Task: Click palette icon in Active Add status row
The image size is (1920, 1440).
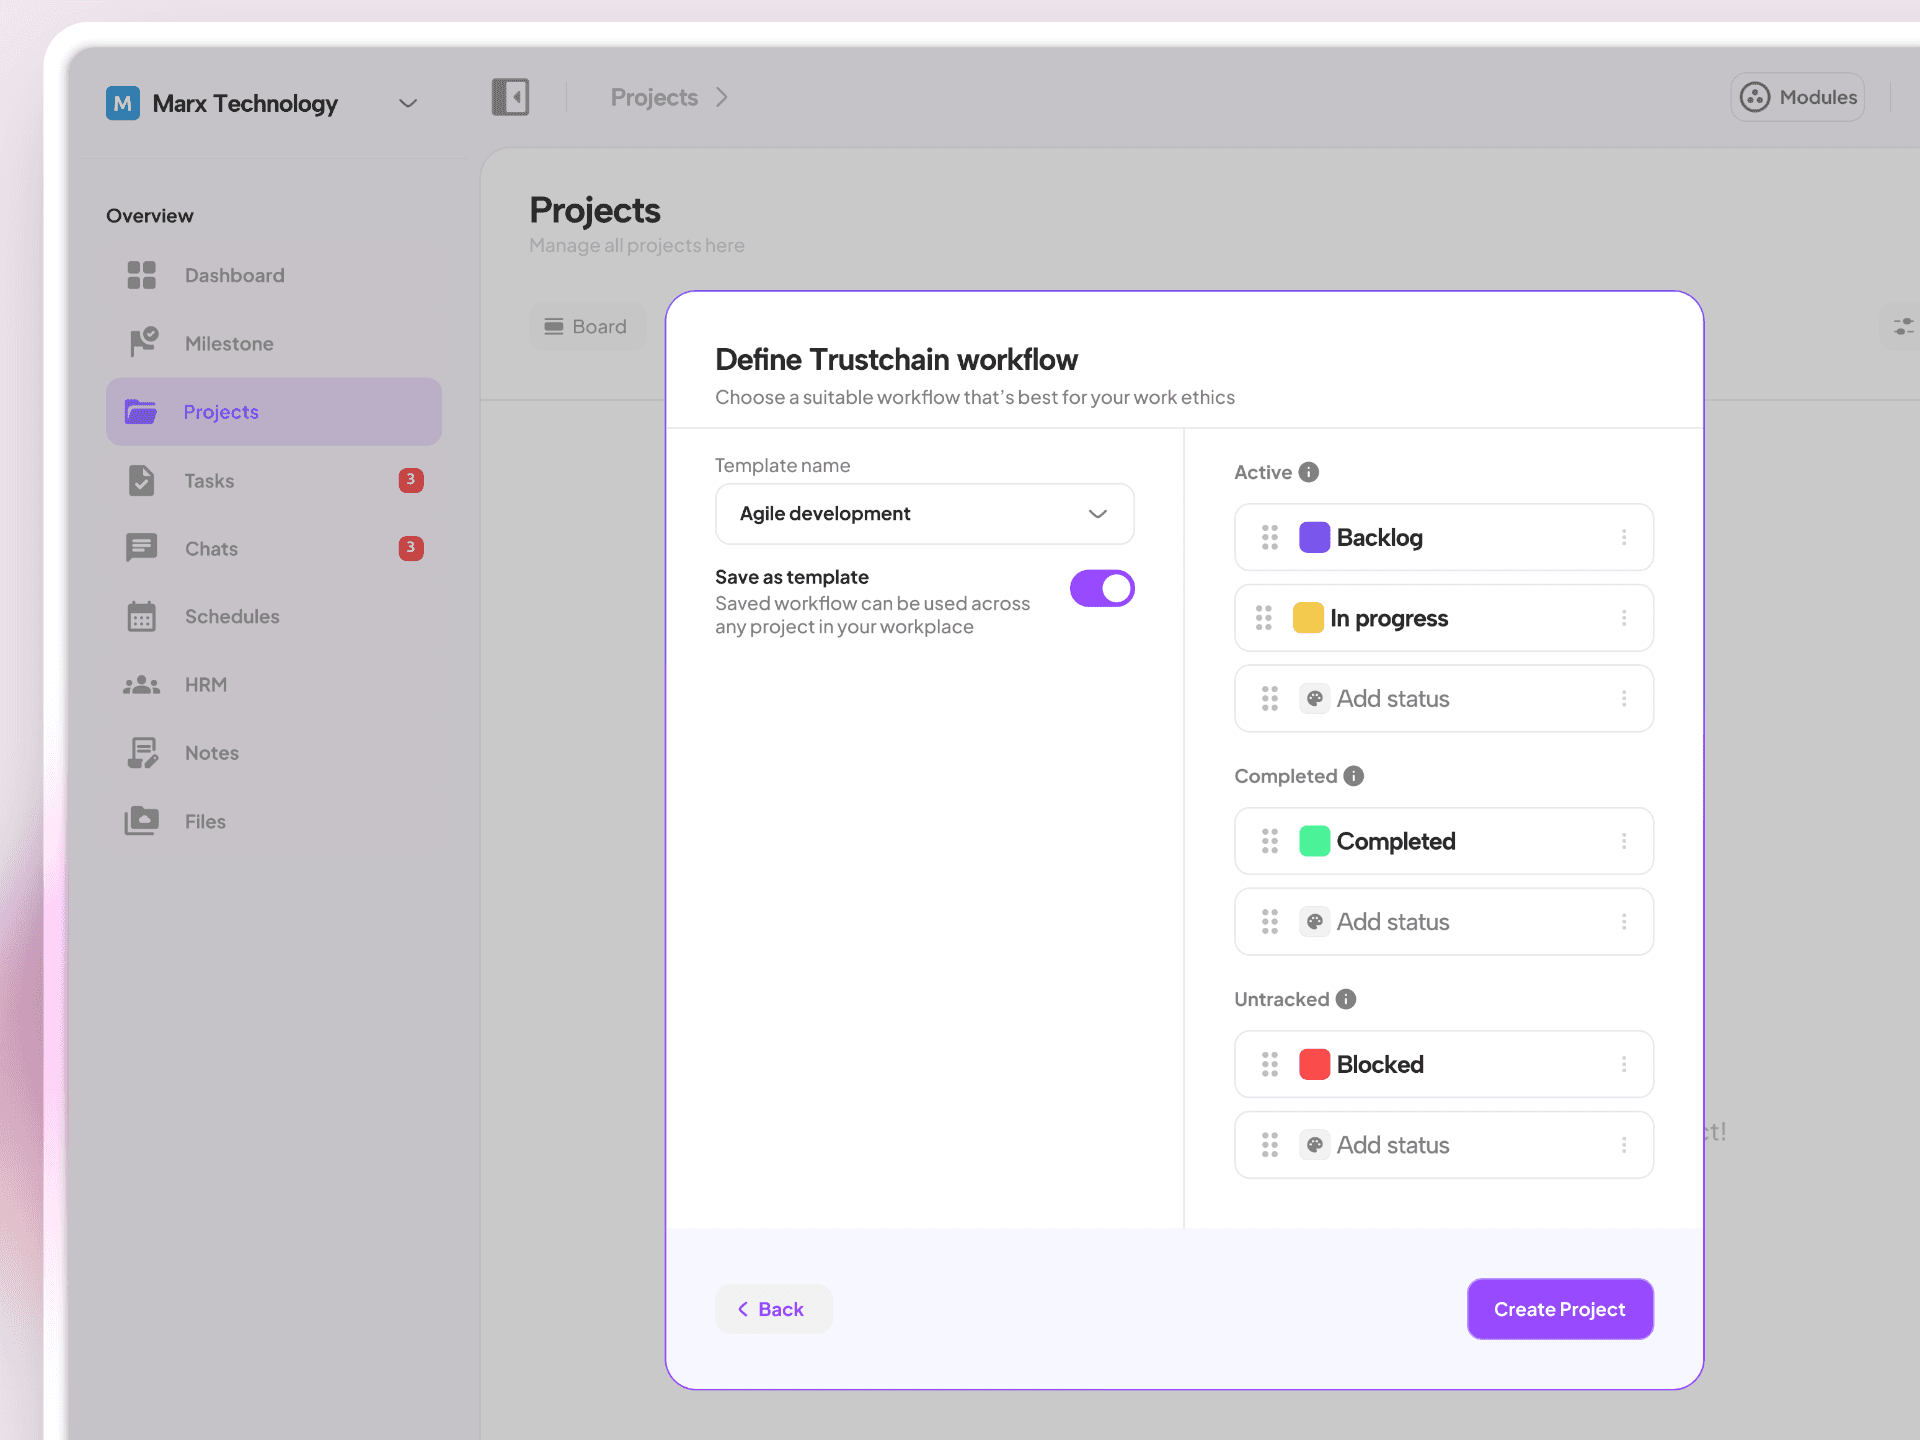Action: tap(1314, 699)
